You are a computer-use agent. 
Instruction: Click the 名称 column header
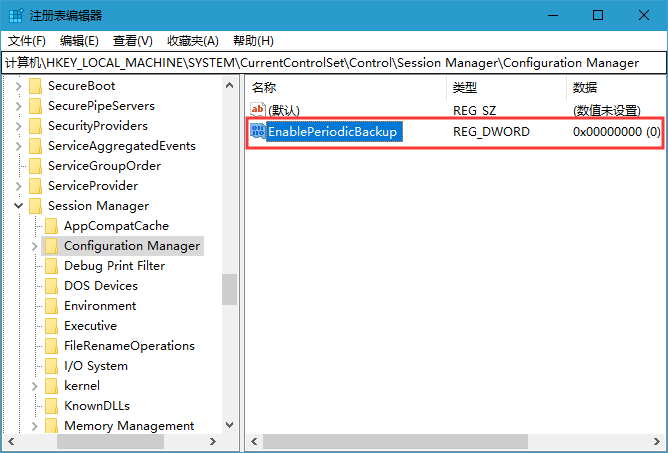click(264, 87)
